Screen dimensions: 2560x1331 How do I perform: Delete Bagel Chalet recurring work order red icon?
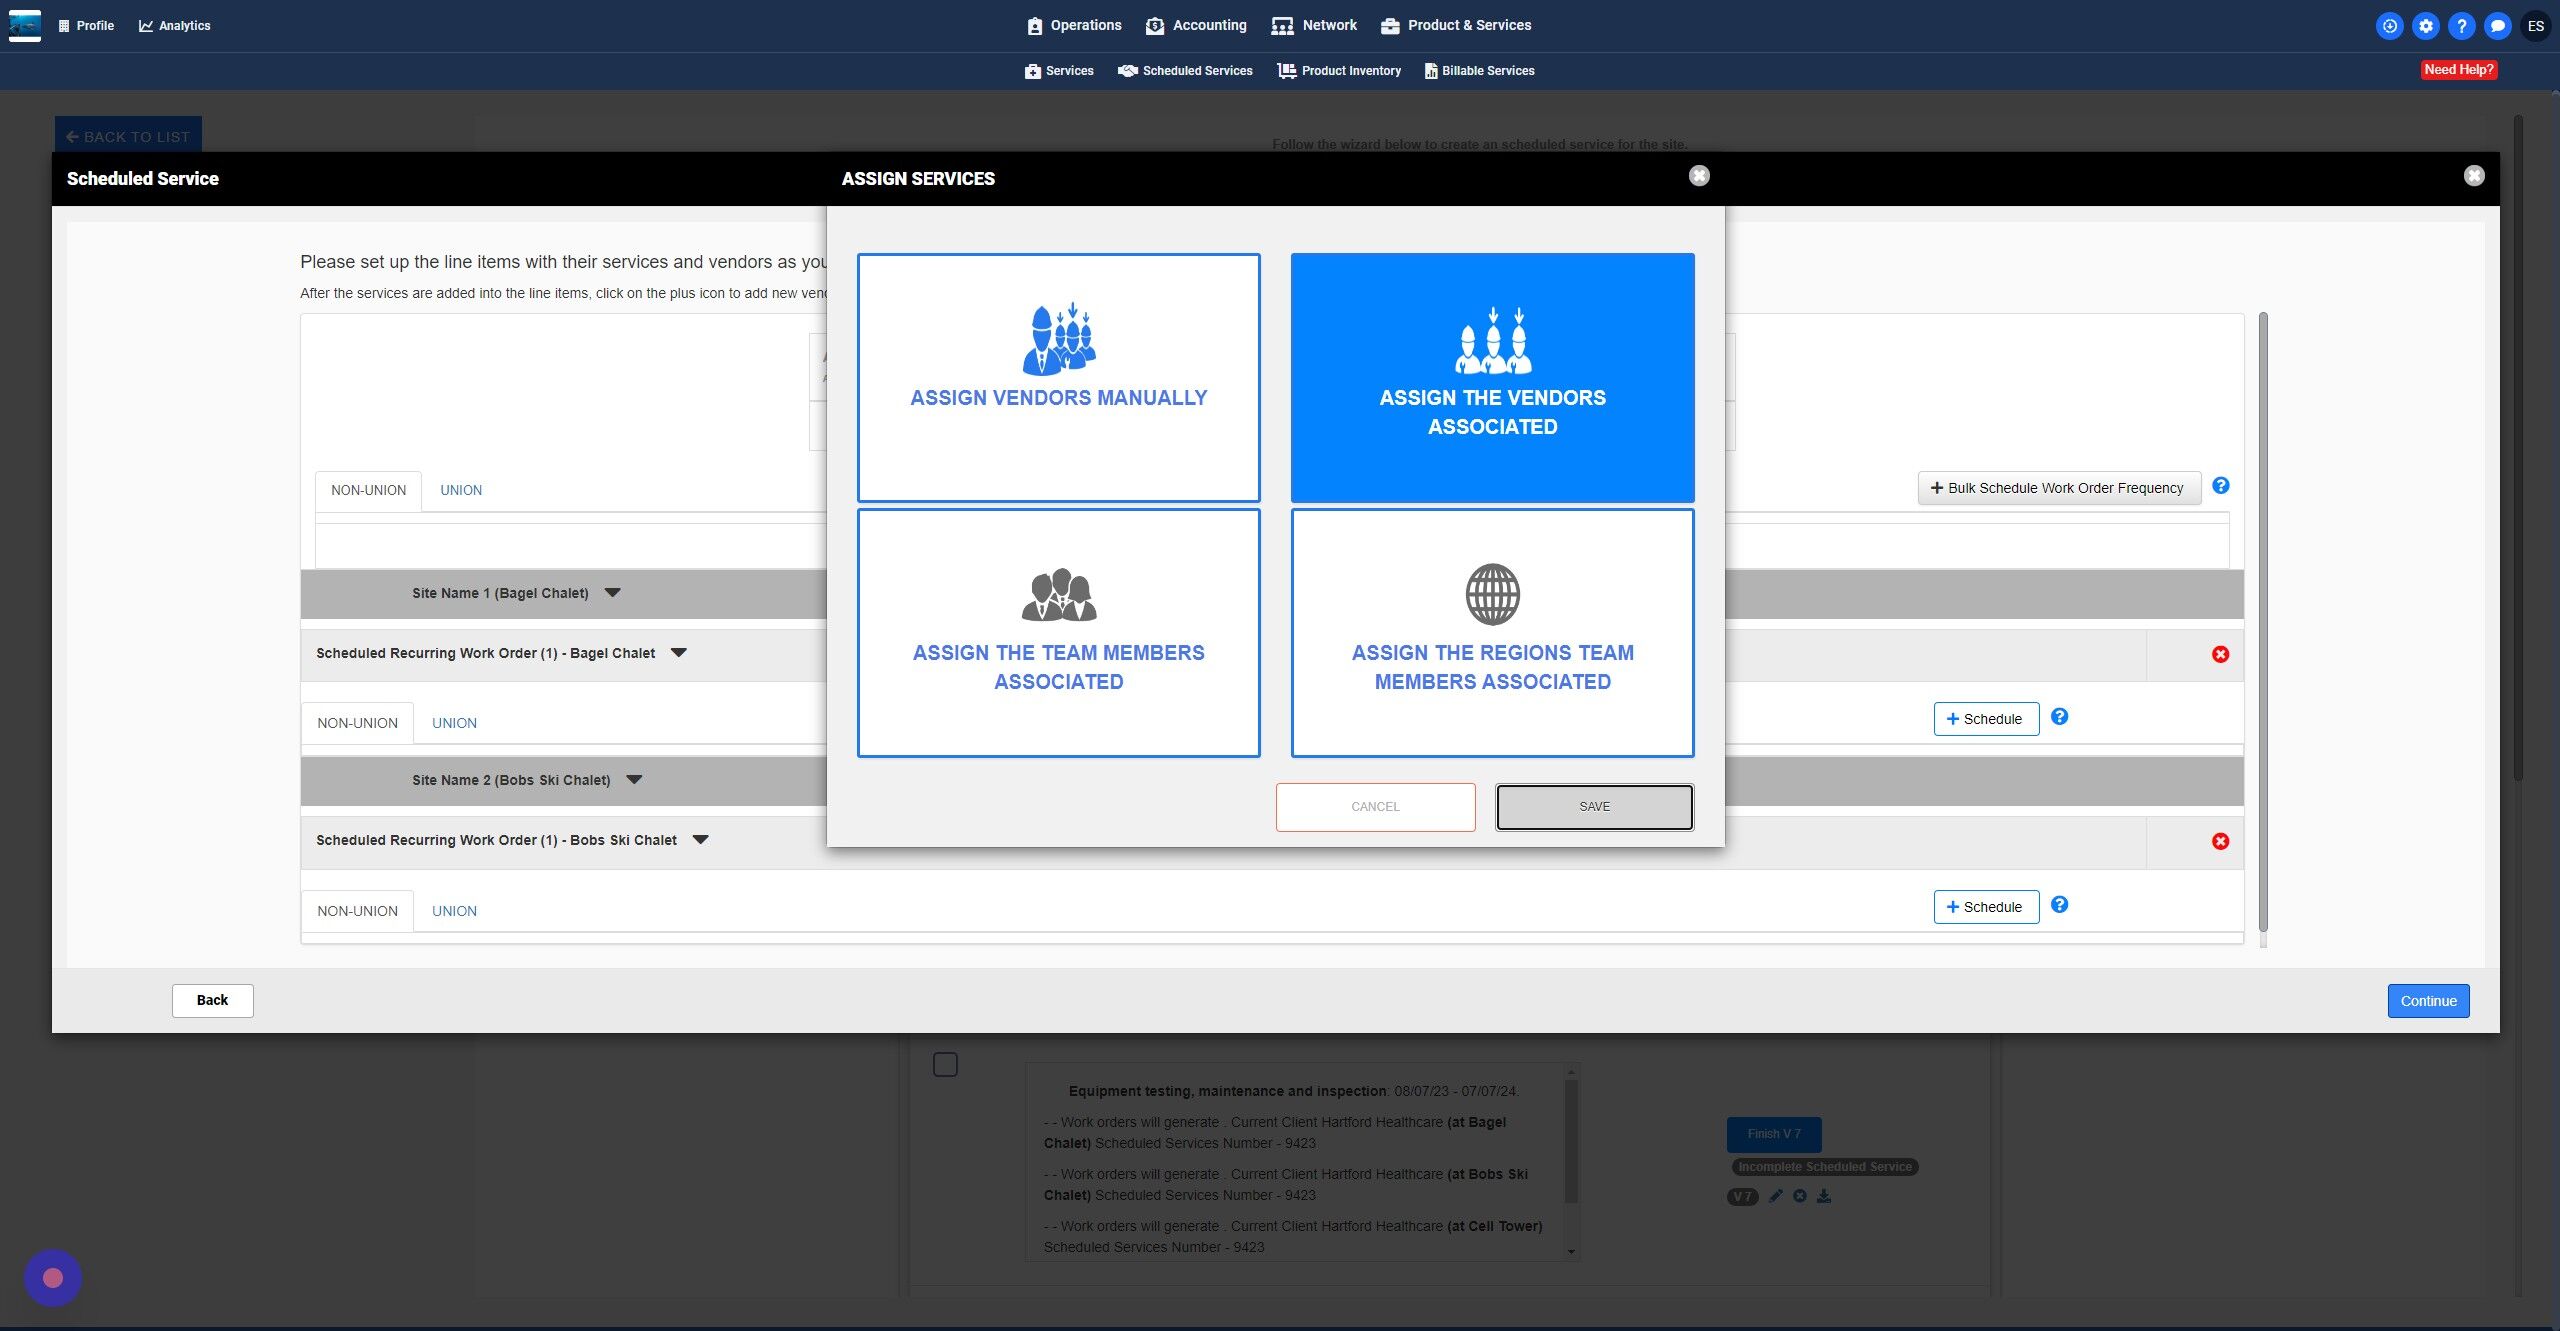coord(2220,654)
